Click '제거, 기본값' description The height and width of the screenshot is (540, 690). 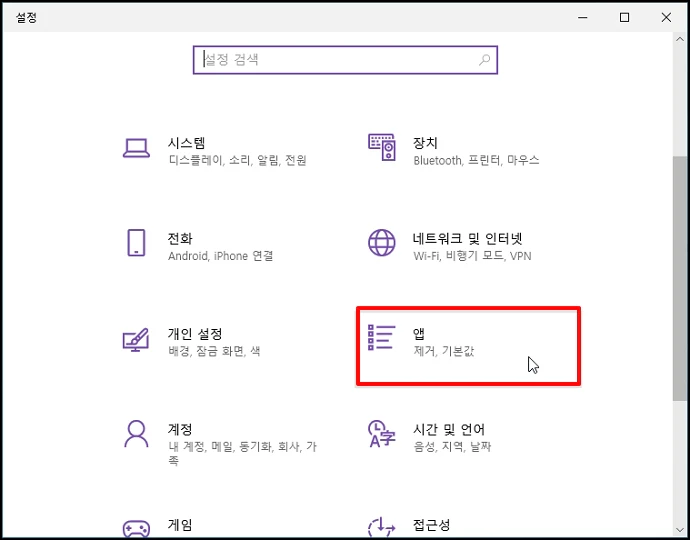pos(444,351)
